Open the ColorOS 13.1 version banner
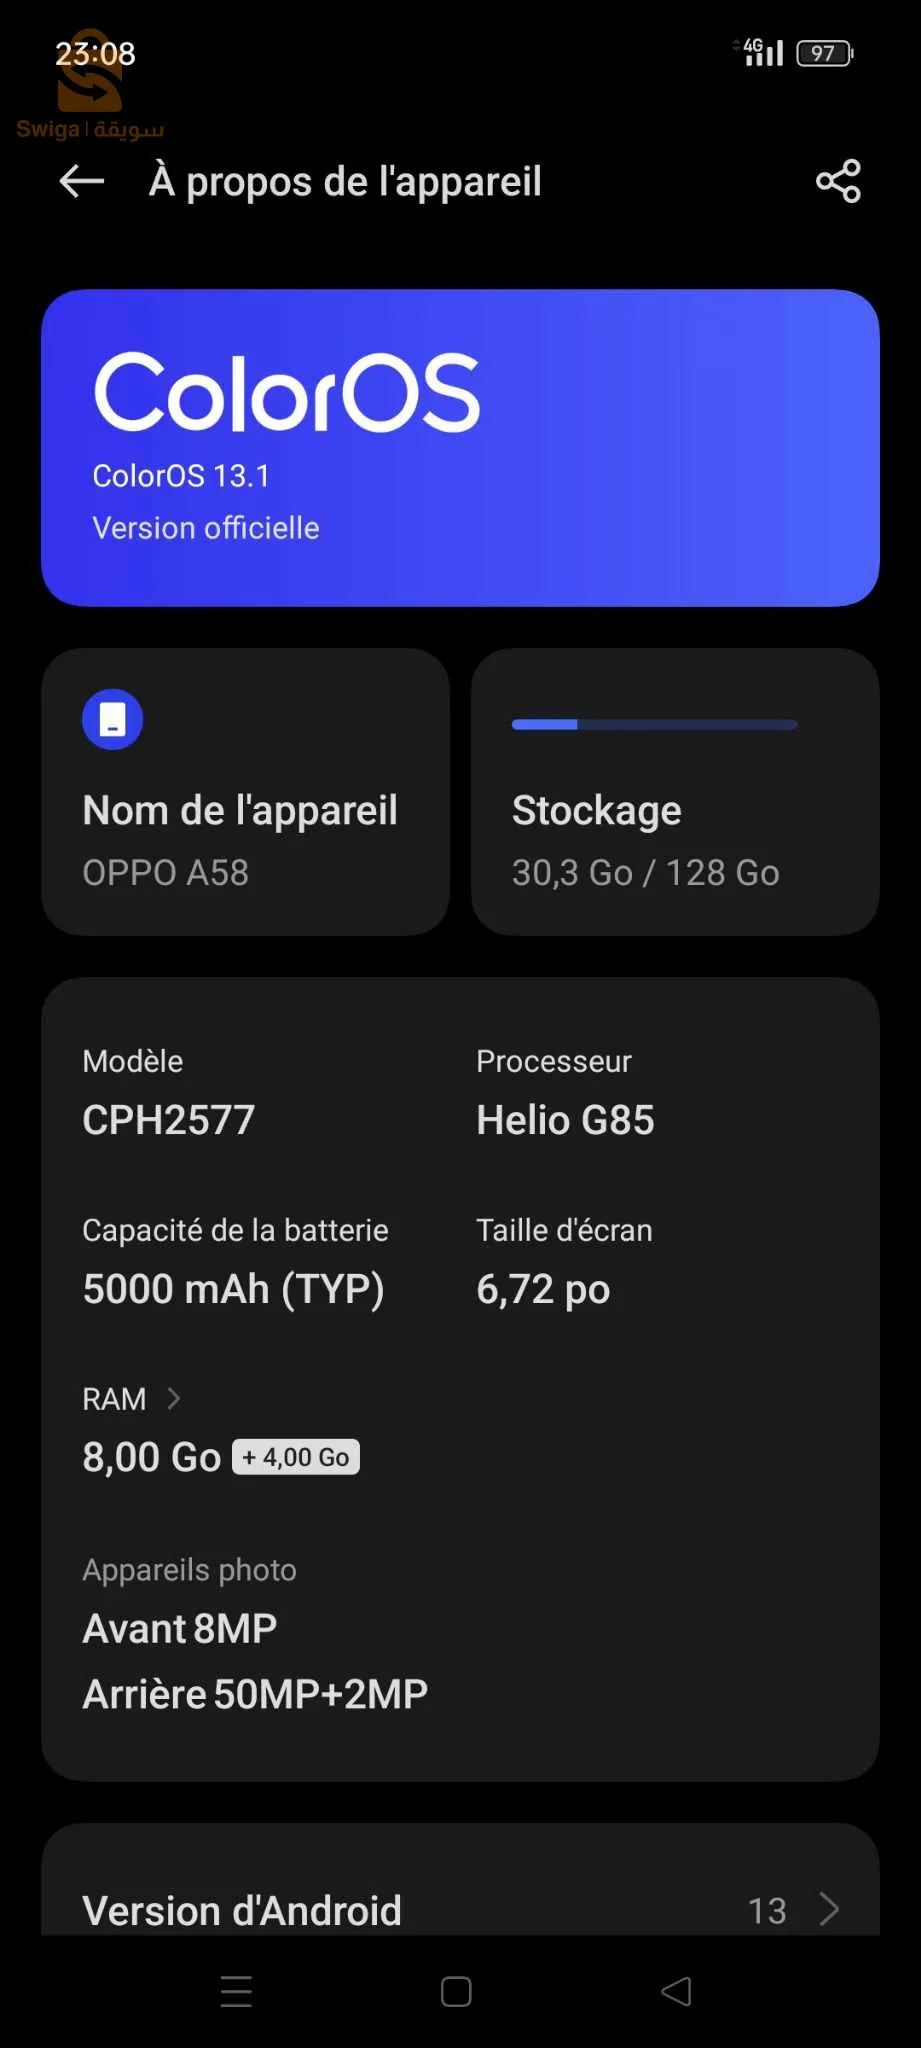 pos(460,448)
